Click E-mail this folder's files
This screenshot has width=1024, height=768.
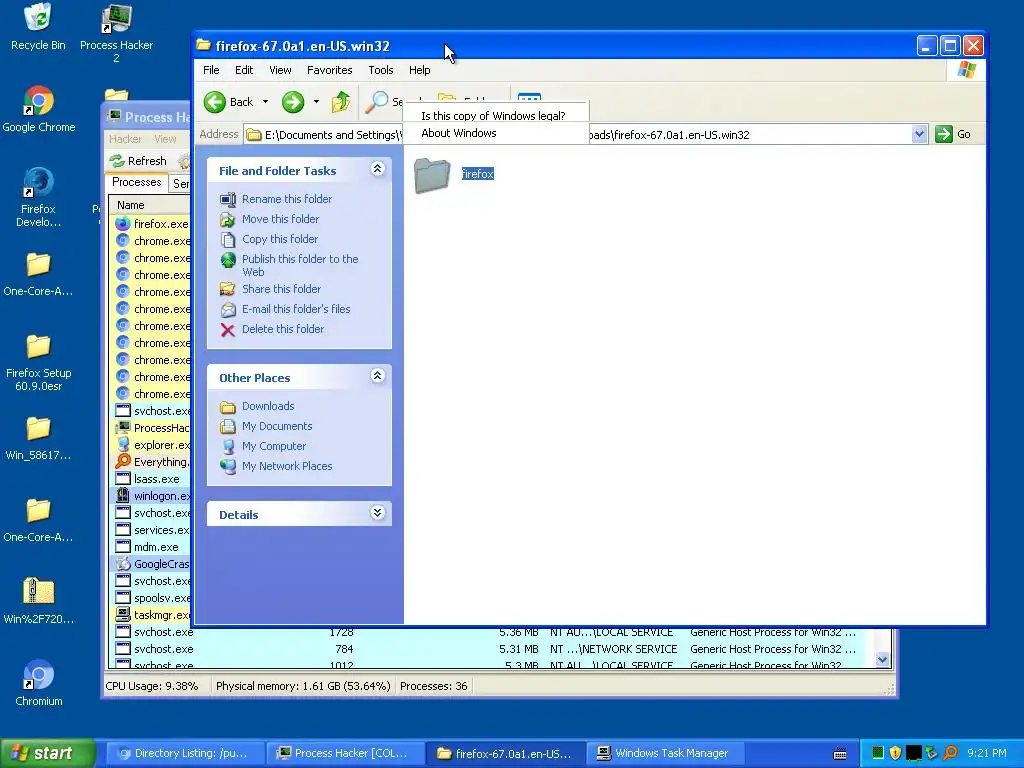[296, 309]
